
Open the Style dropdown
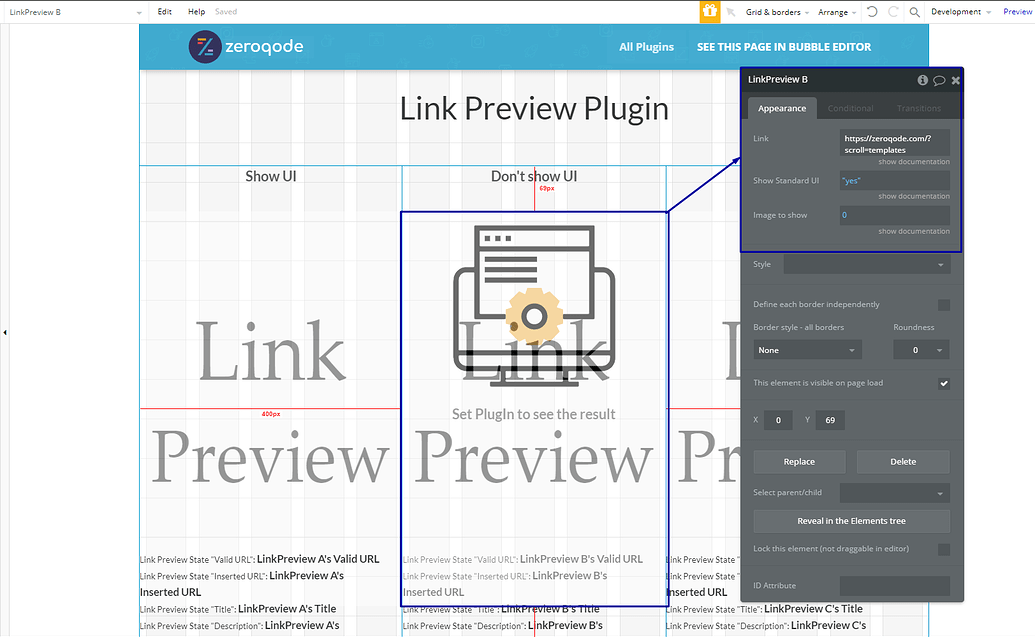[867, 264]
